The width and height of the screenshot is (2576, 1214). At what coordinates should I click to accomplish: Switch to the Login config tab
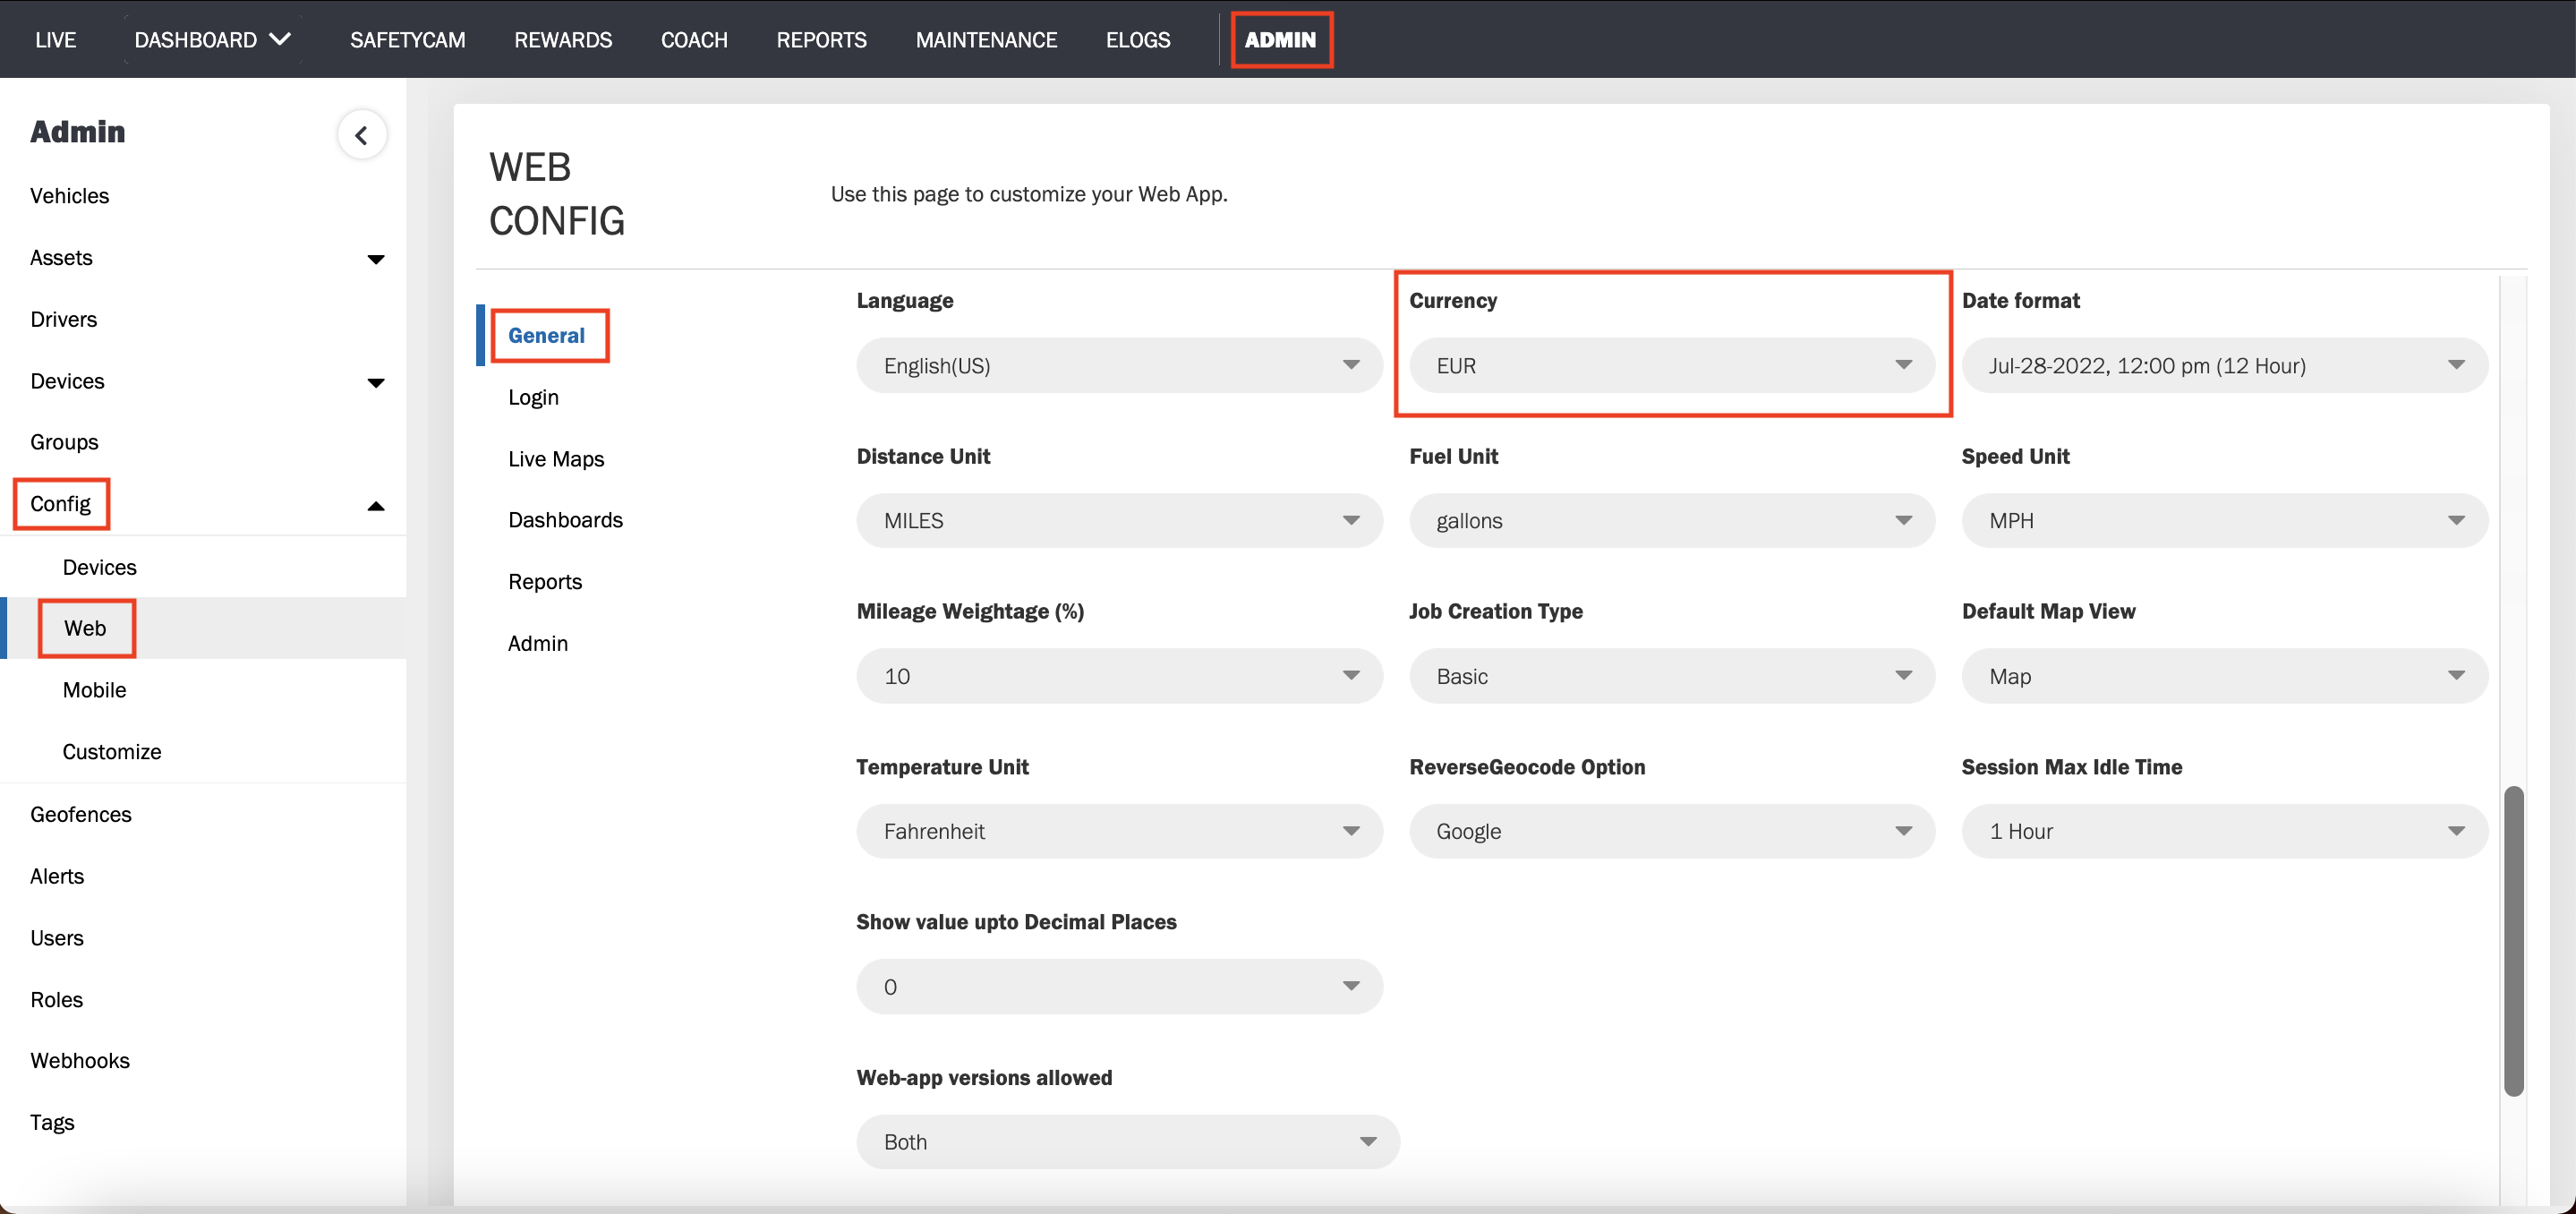click(x=533, y=397)
